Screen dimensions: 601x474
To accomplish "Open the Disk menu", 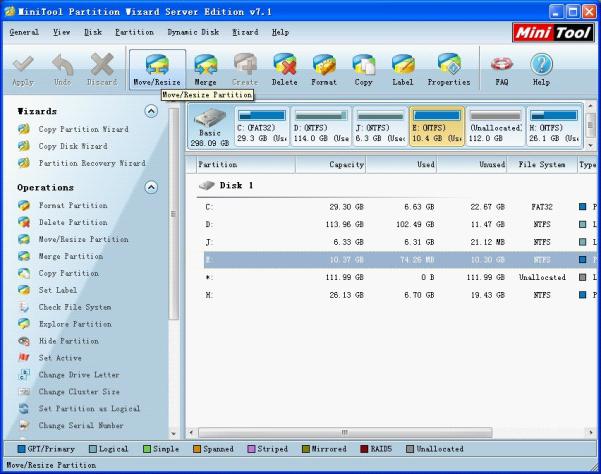I will 93,32.
